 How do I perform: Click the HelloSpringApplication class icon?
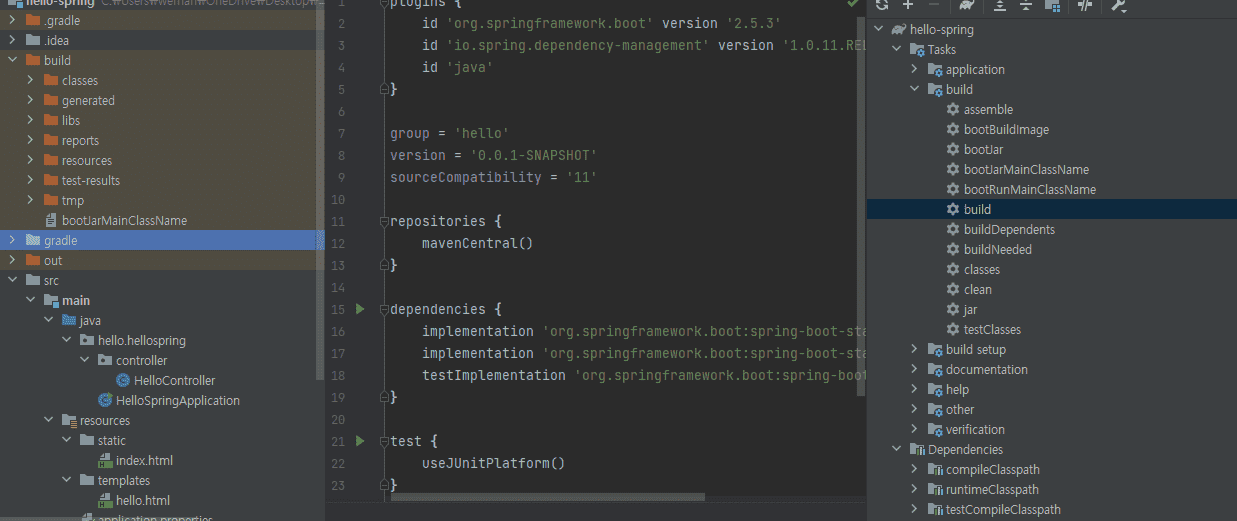(x=105, y=400)
